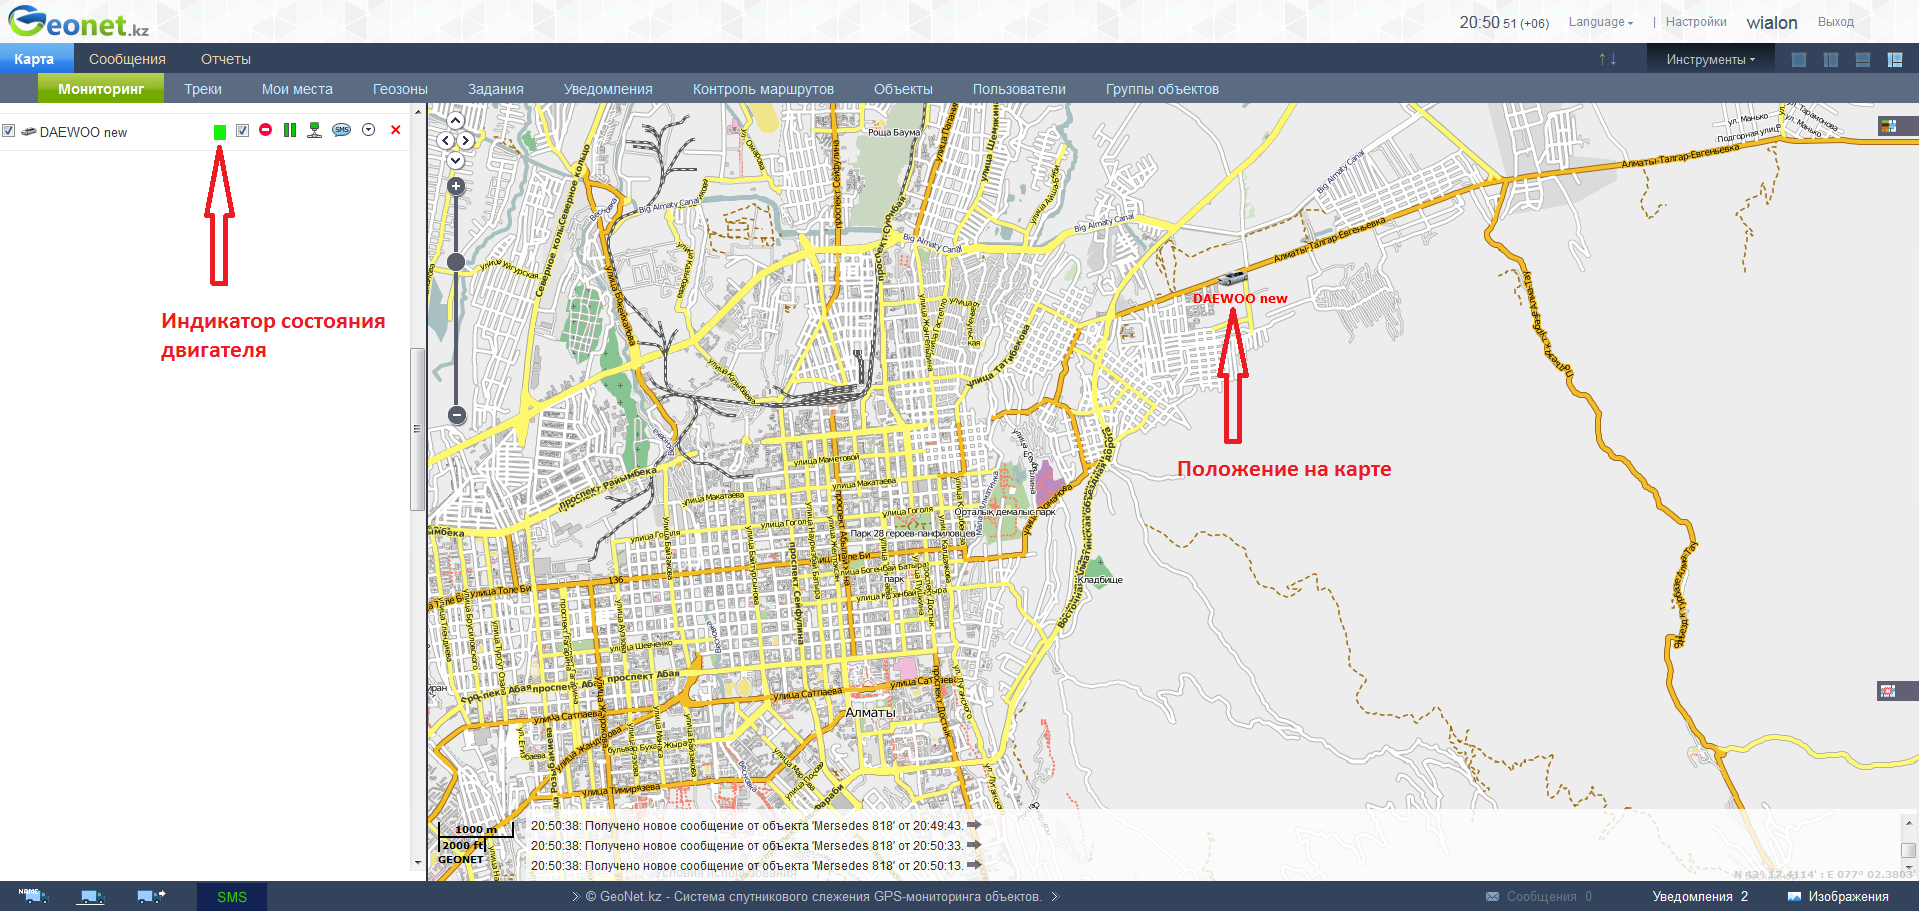Click the map zoom in plus button

(x=456, y=187)
